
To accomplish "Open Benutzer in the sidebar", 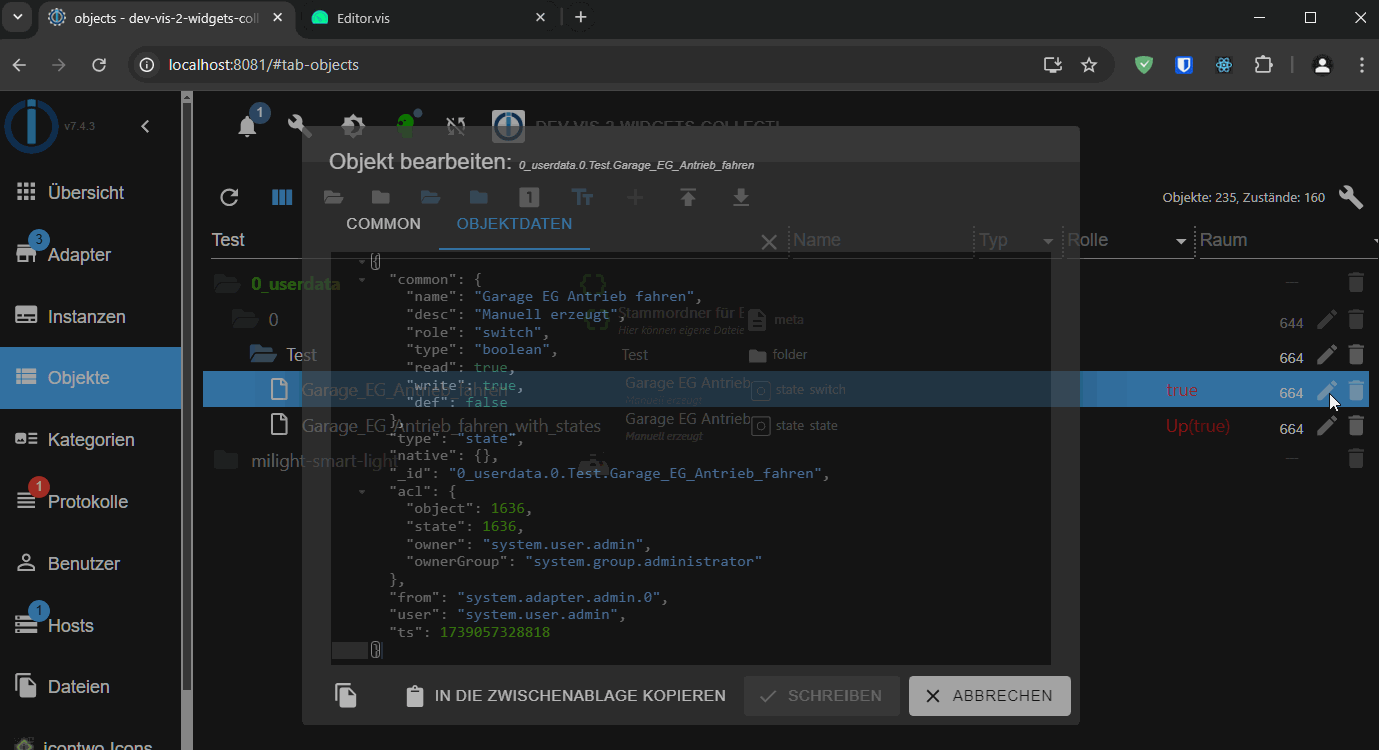I will tap(90, 564).
